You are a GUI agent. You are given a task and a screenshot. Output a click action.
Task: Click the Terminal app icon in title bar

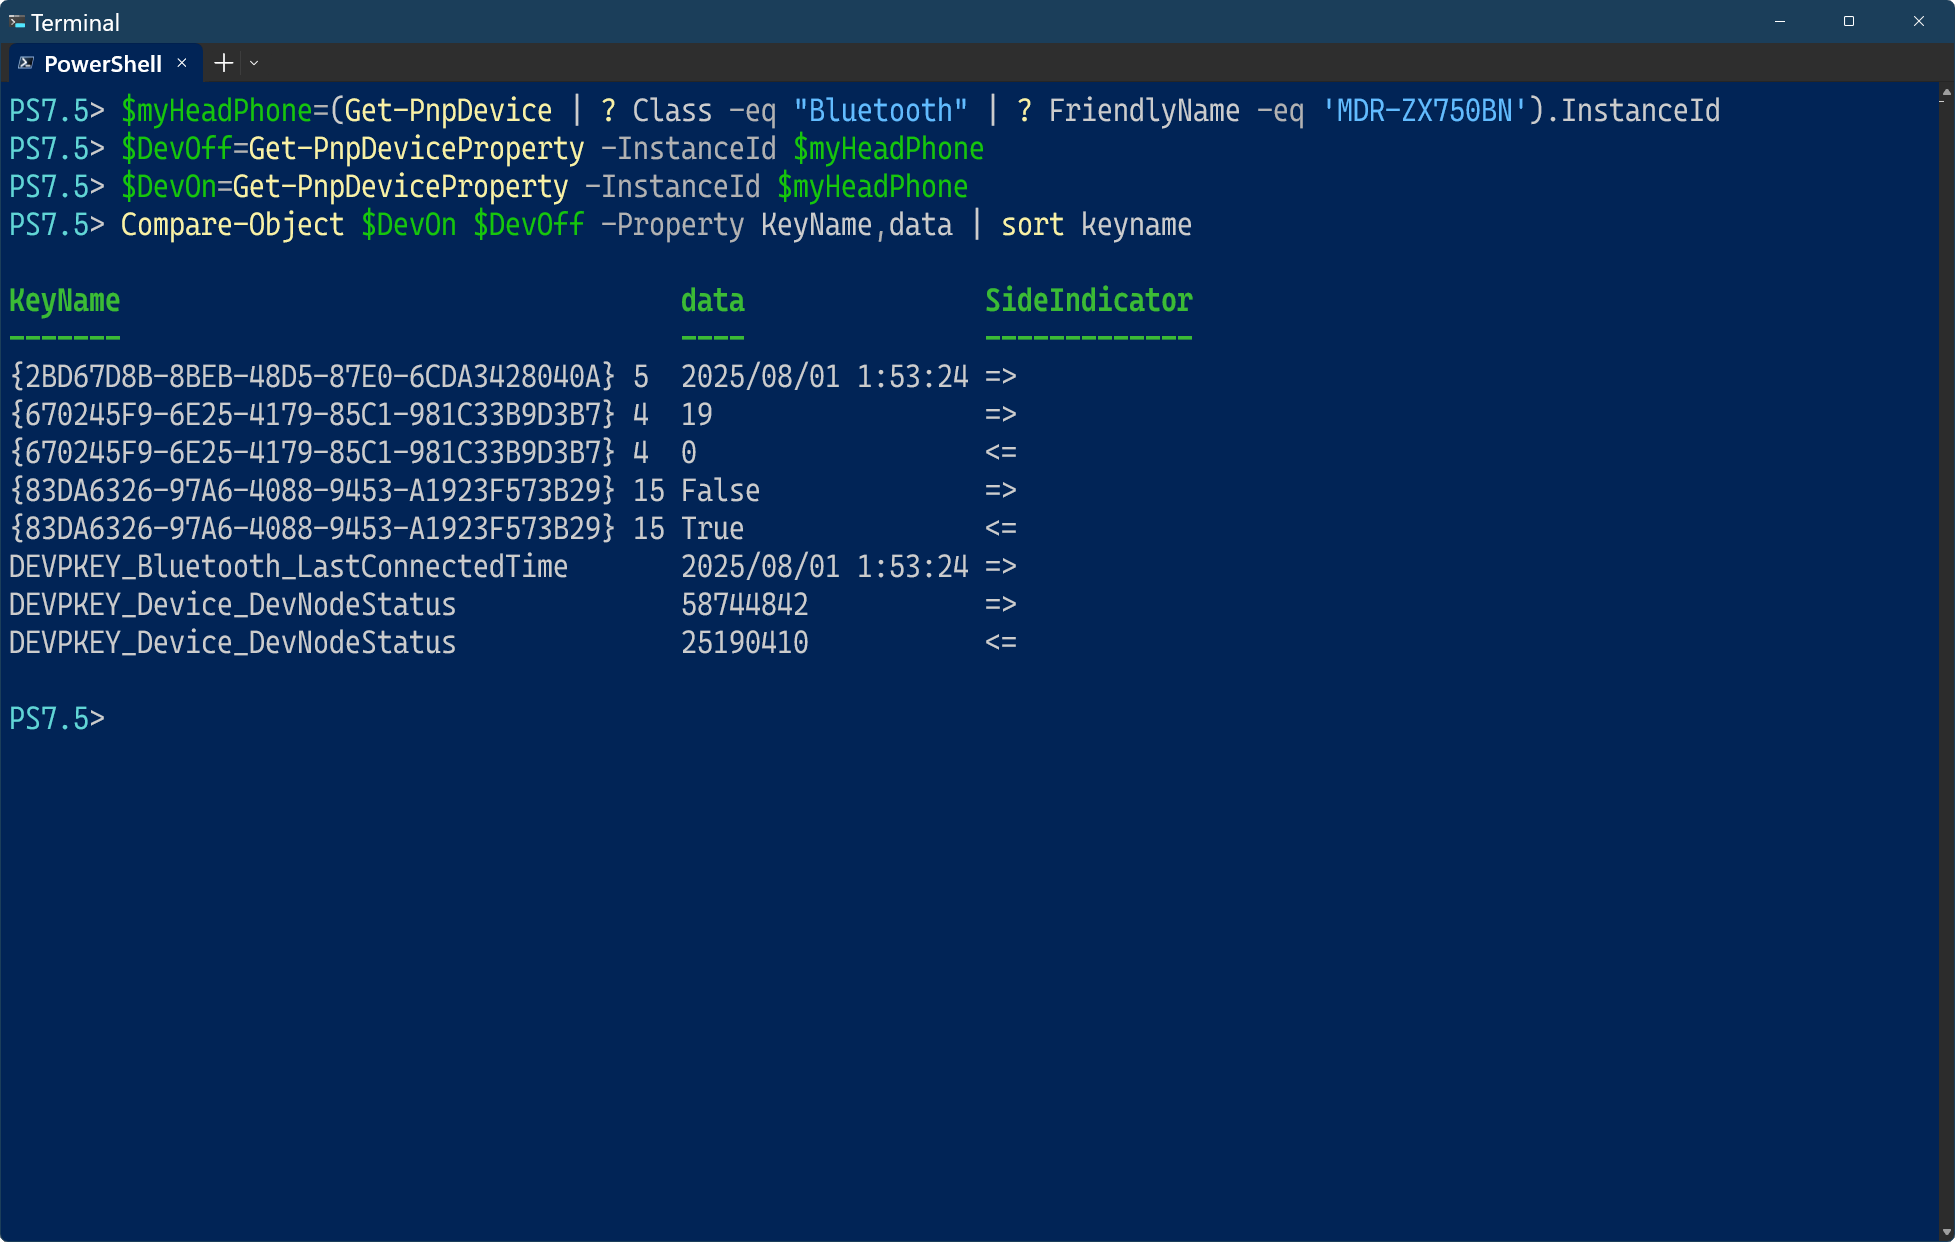[17, 21]
